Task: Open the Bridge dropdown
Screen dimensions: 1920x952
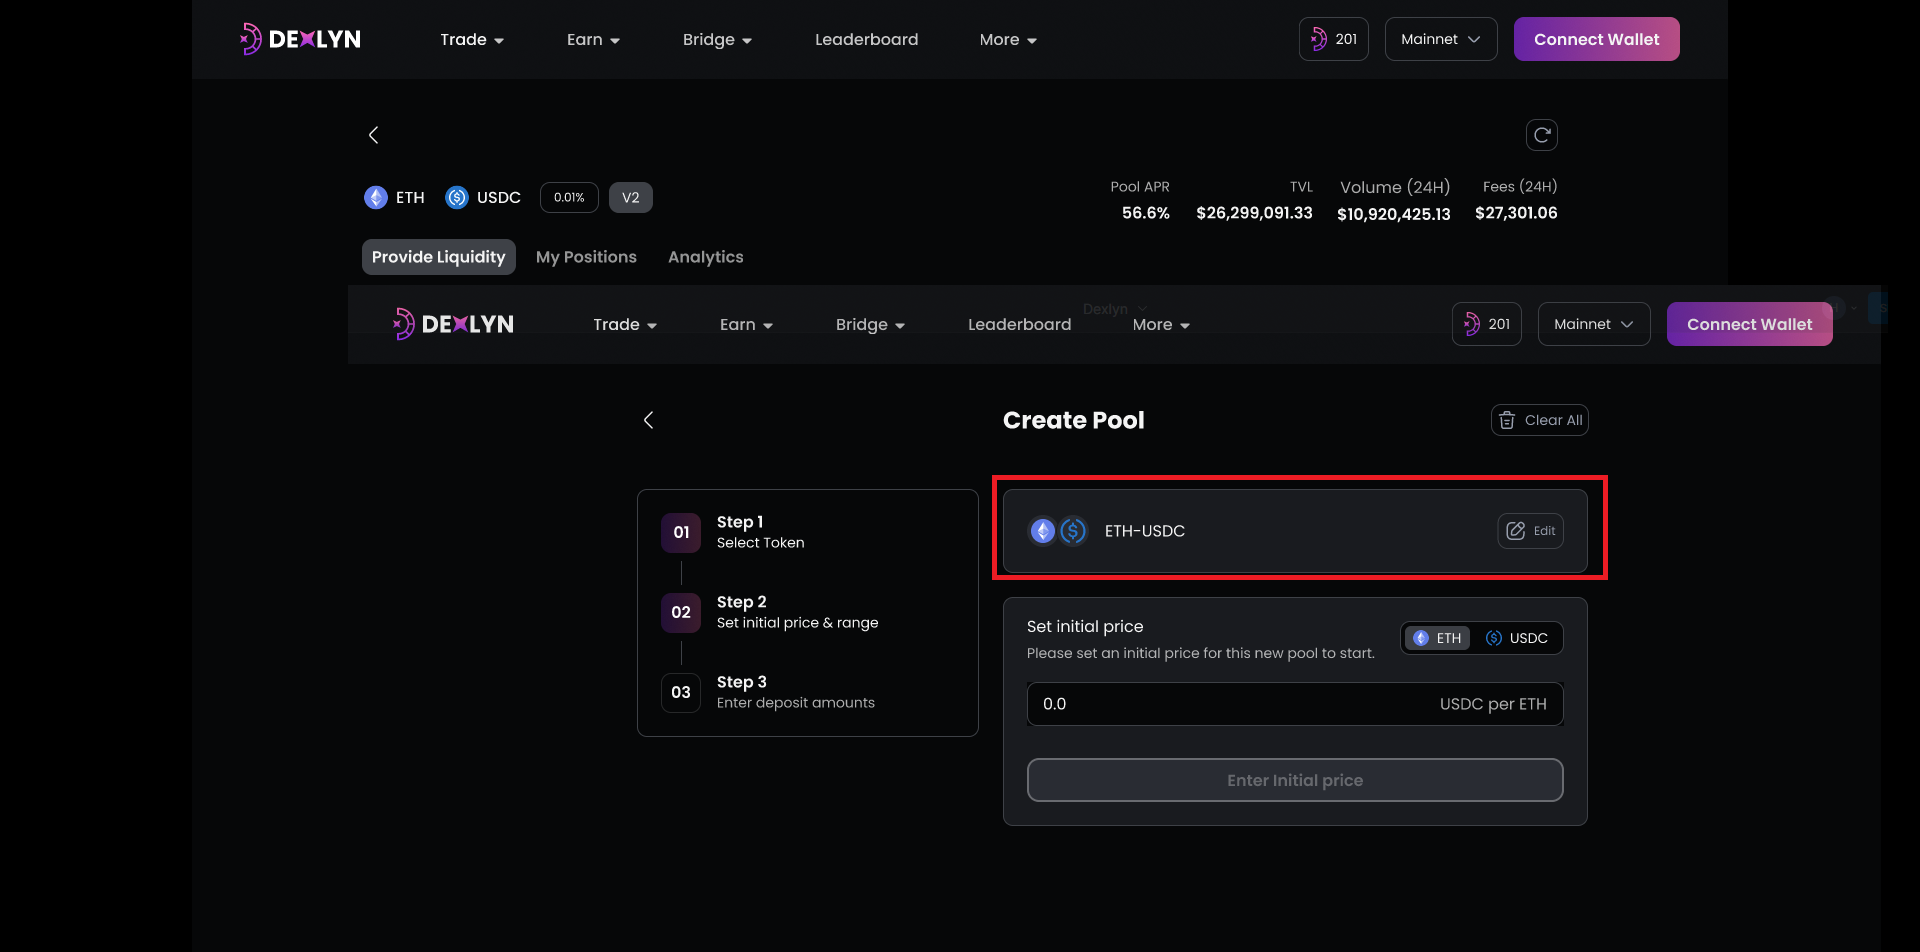Action: 716,39
